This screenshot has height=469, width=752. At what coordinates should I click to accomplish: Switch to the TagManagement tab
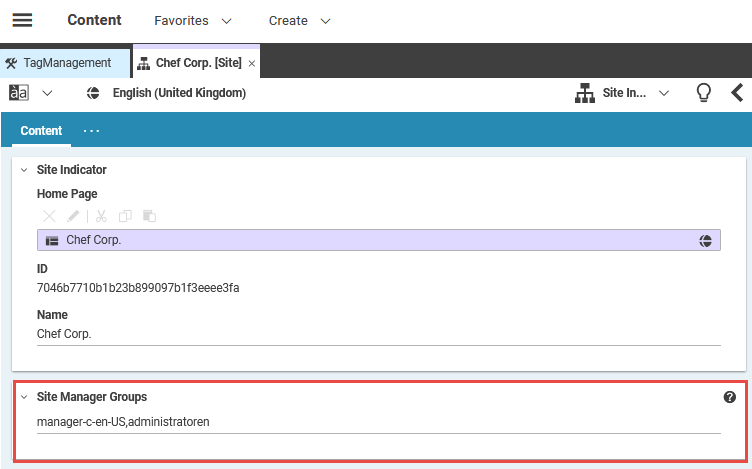pos(66,63)
